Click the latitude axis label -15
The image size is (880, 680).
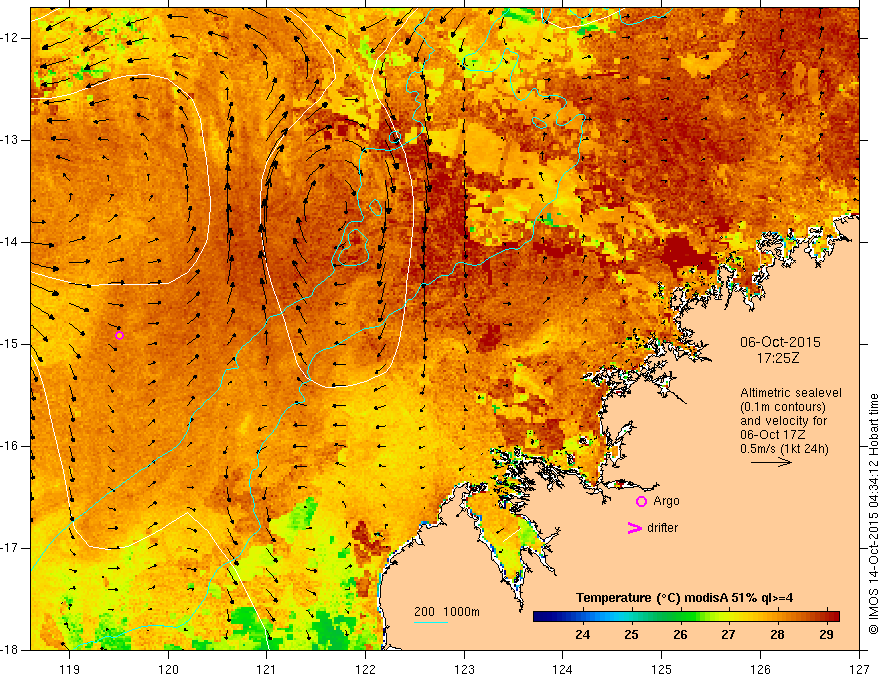pos(10,344)
